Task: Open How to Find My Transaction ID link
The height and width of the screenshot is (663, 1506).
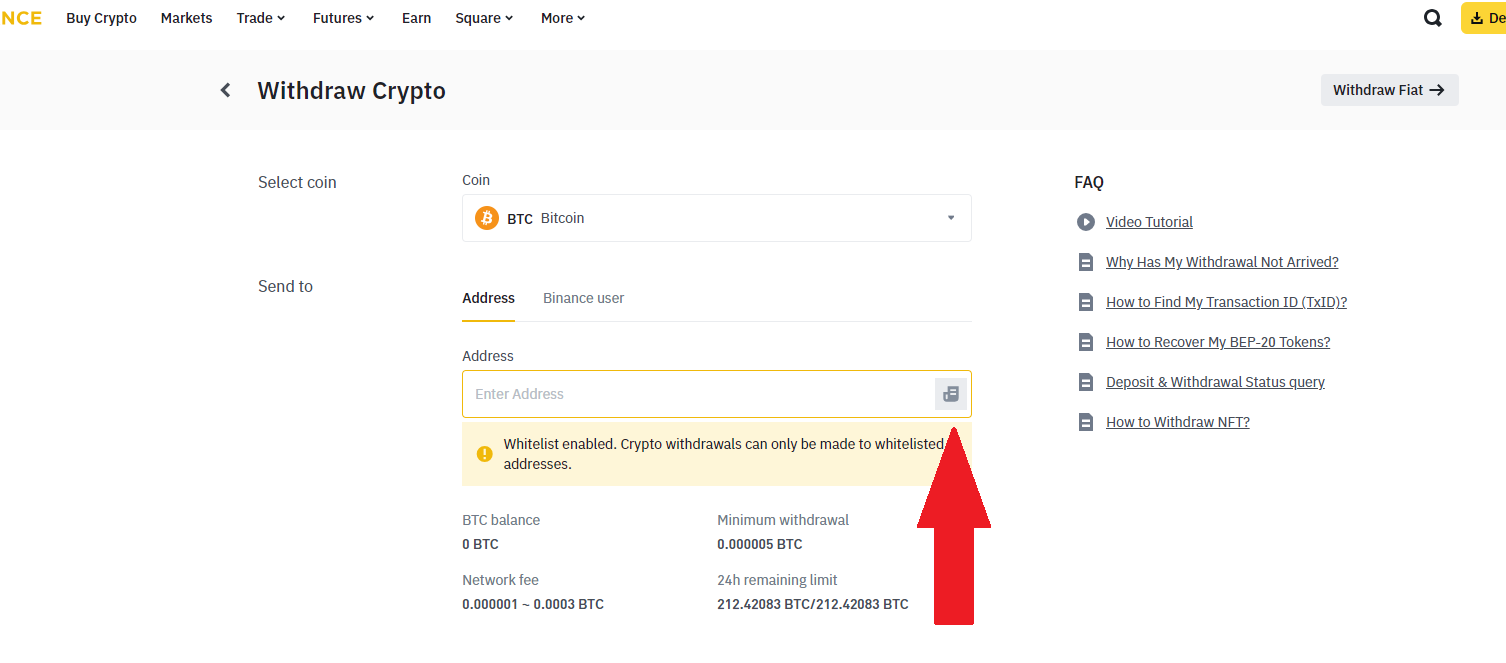Action: tap(1226, 302)
